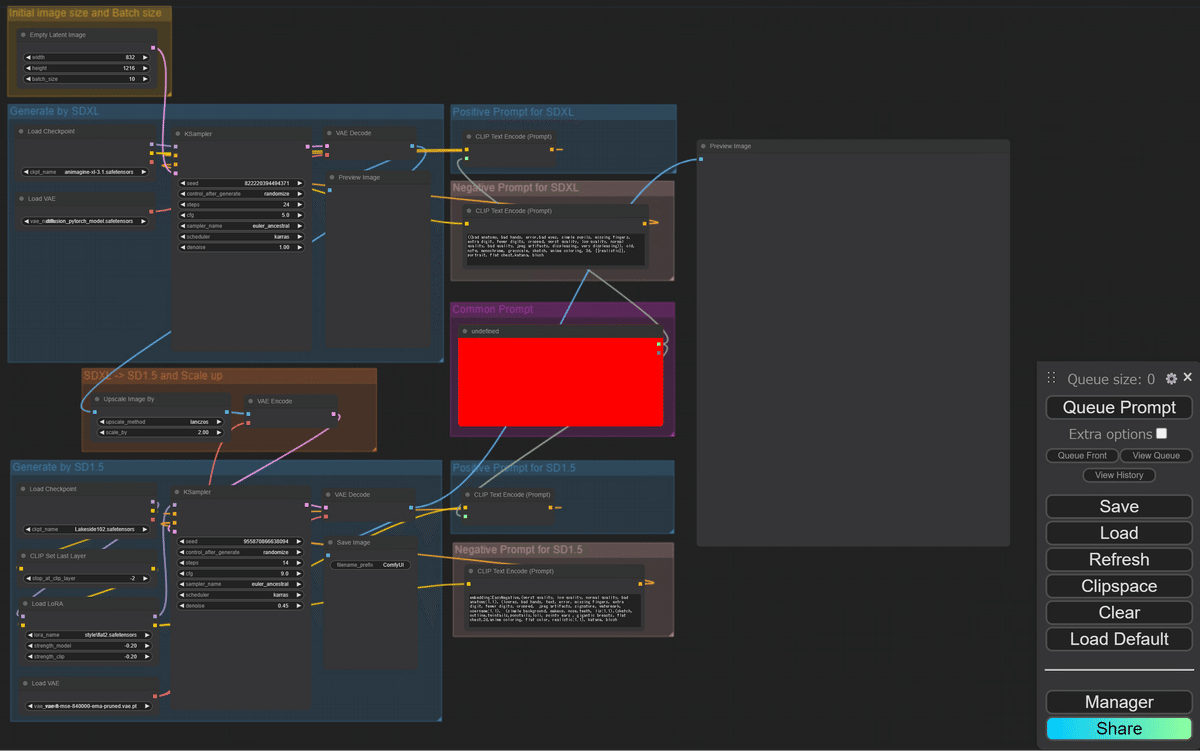
Task: Click the Queue Prompt button
Action: coord(1119,407)
